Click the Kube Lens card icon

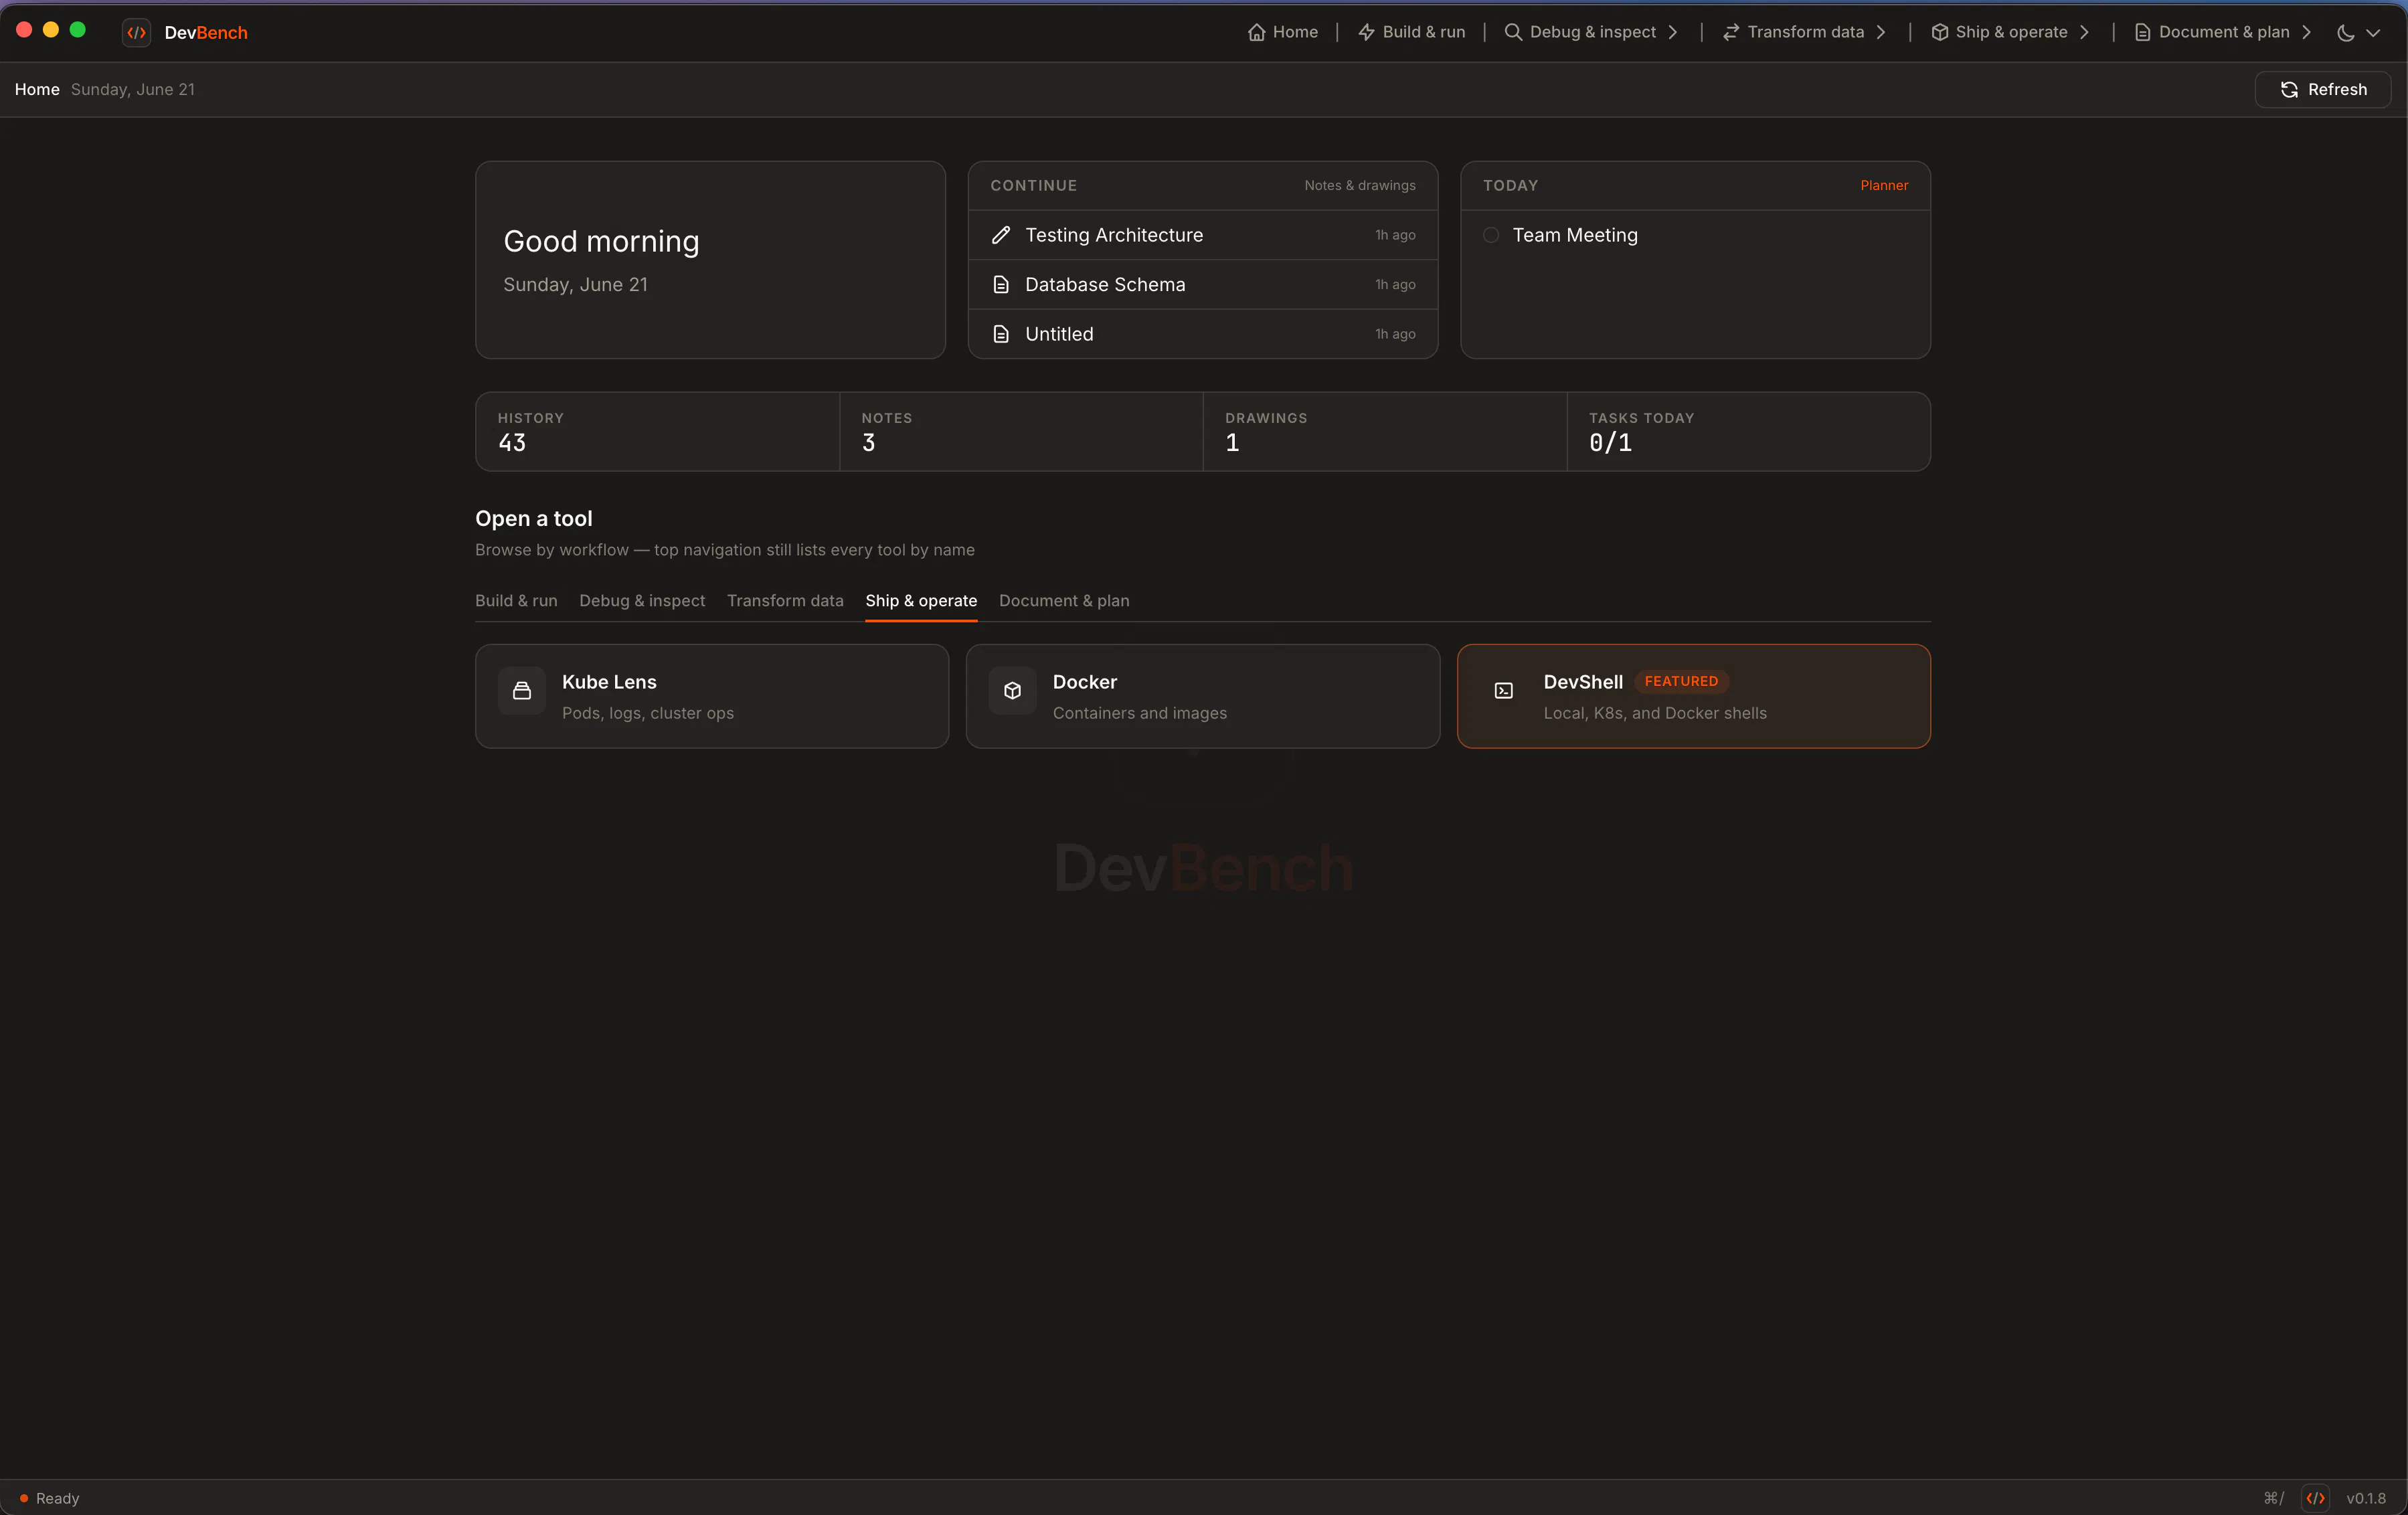(522, 690)
